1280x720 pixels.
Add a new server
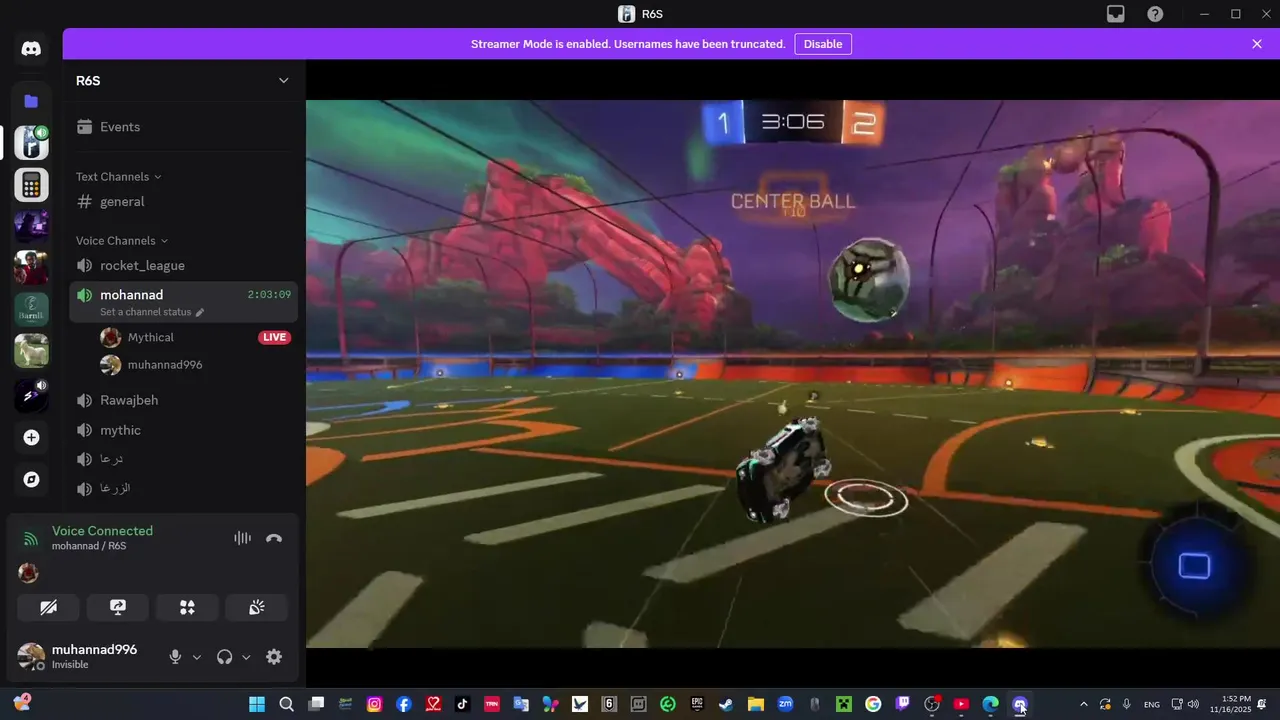[31, 437]
